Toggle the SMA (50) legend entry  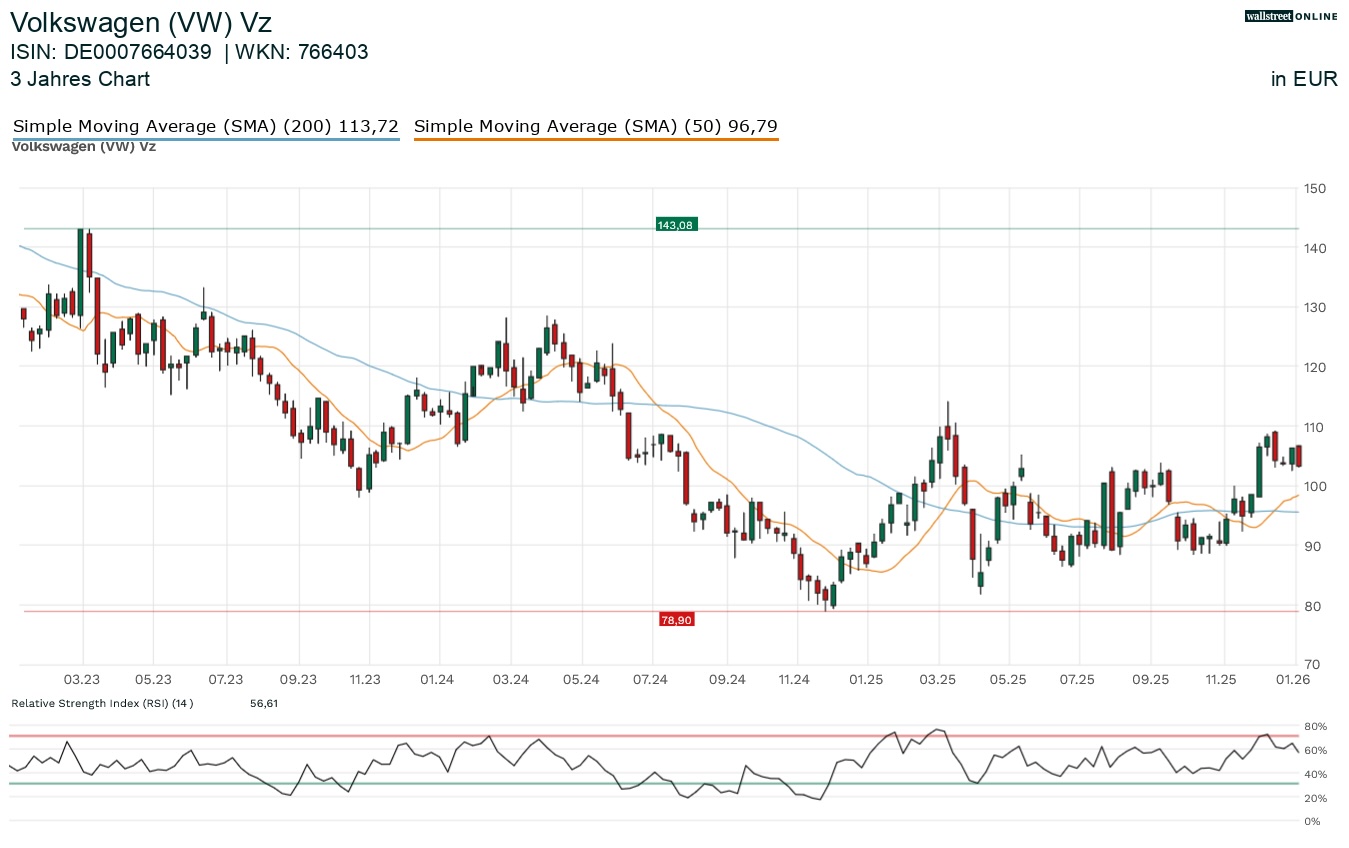pyautogui.click(x=595, y=126)
